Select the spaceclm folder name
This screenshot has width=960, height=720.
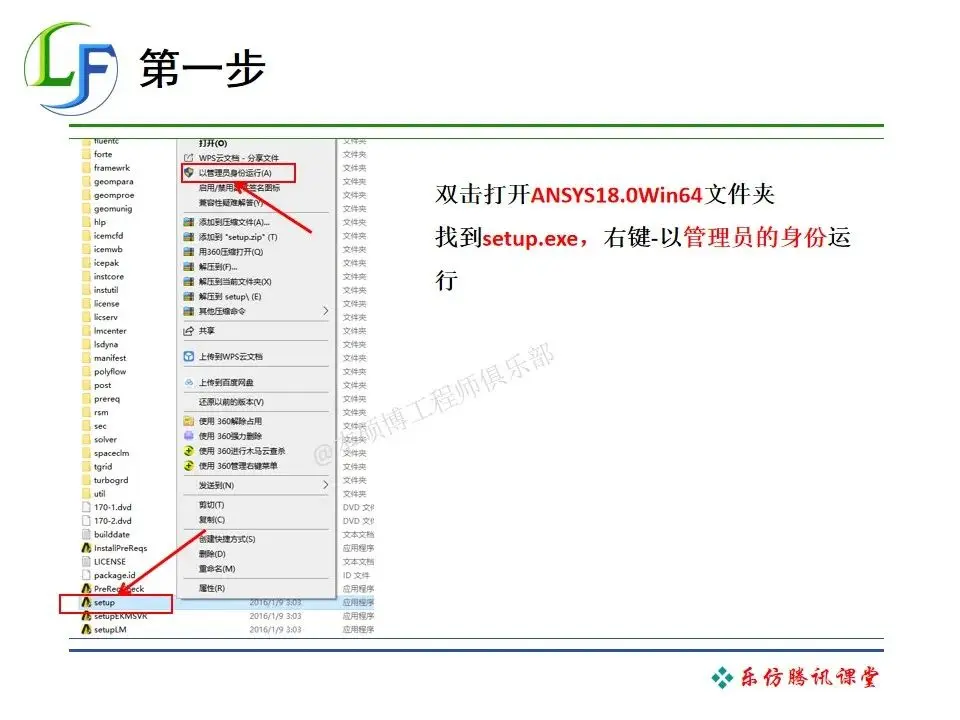(x=111, y=453)
